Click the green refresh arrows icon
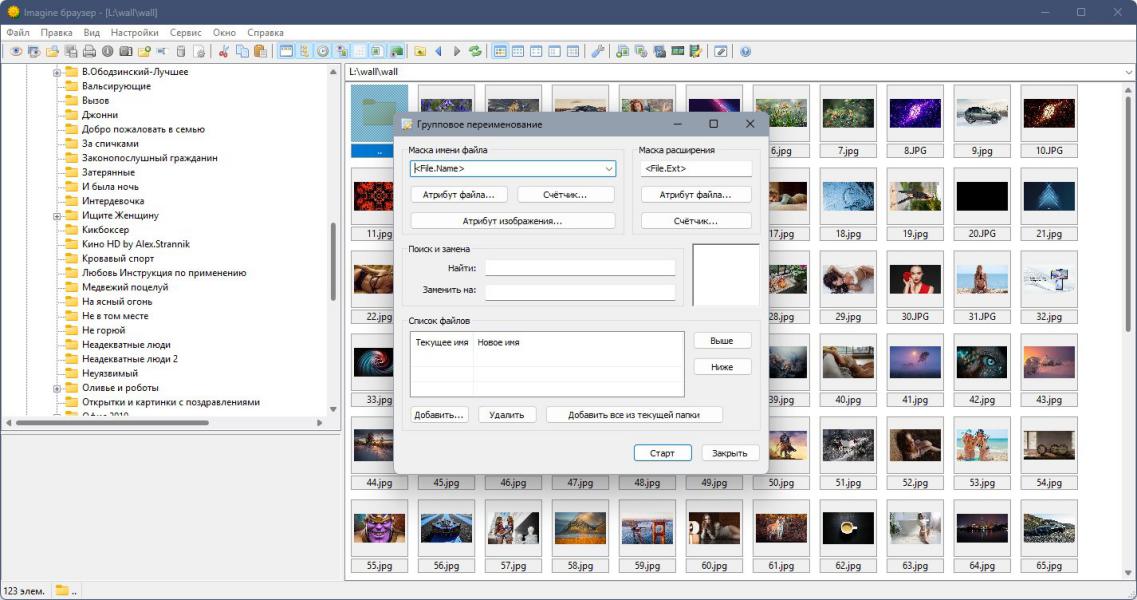The image size is (1137, 600). click(475, 51)
